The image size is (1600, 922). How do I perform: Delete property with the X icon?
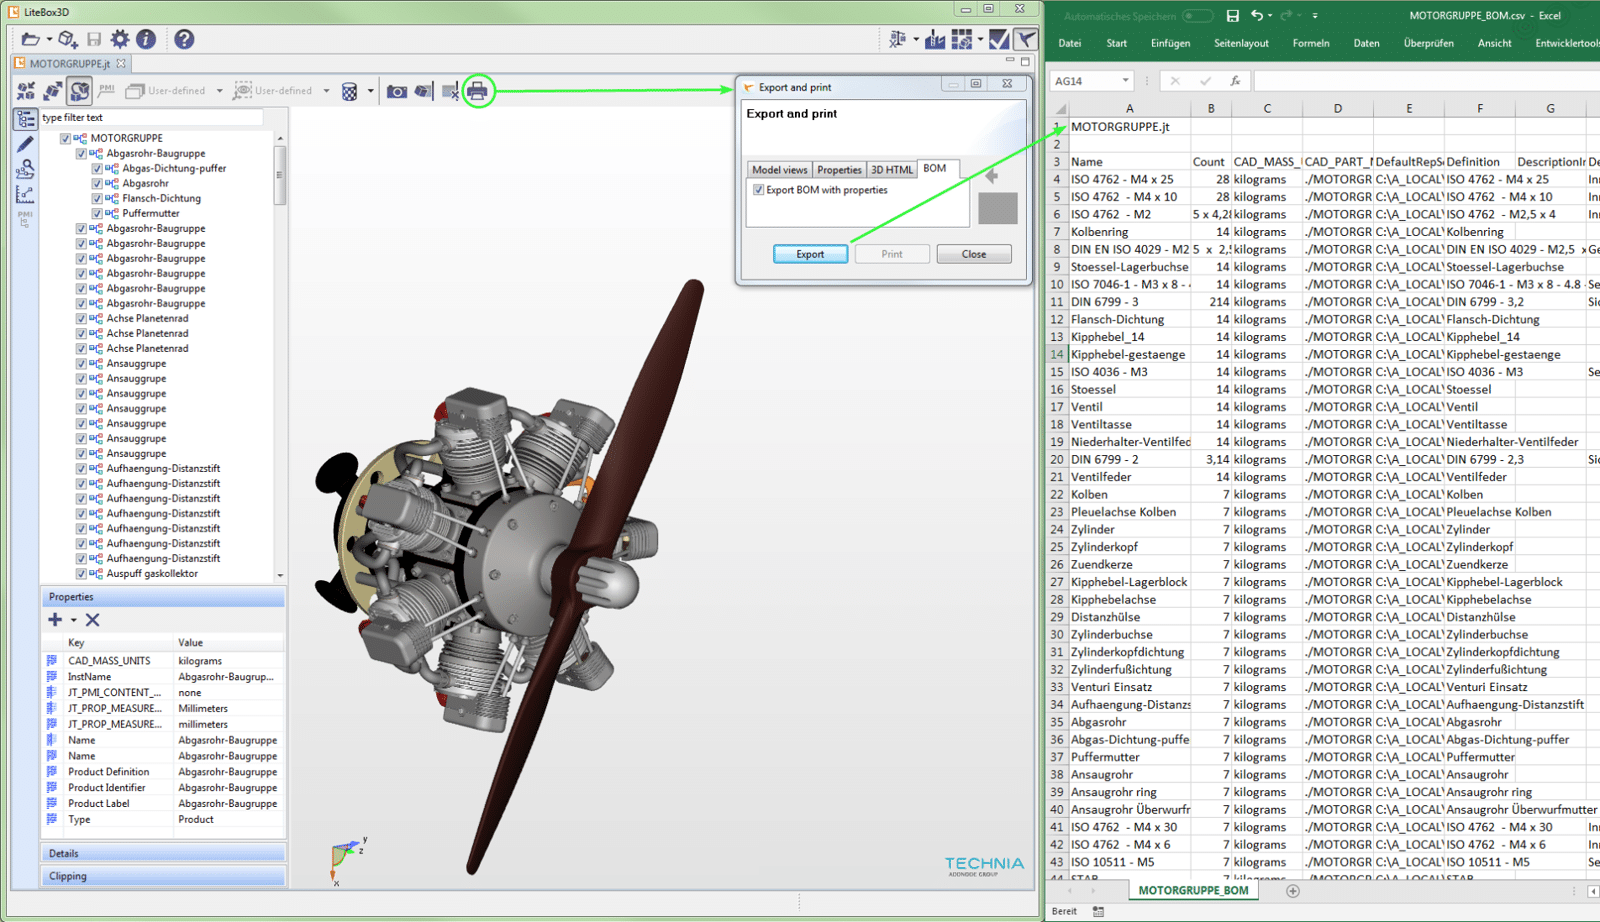tap(92, 620)
